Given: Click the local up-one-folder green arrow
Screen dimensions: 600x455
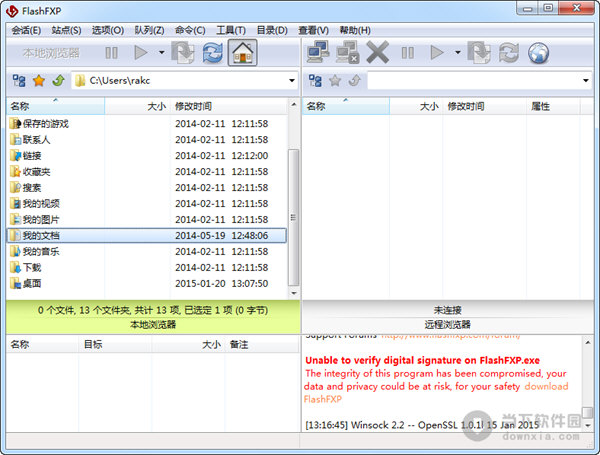Looking at the screenshot, I should pyautogui.click(x=59, y=81).
